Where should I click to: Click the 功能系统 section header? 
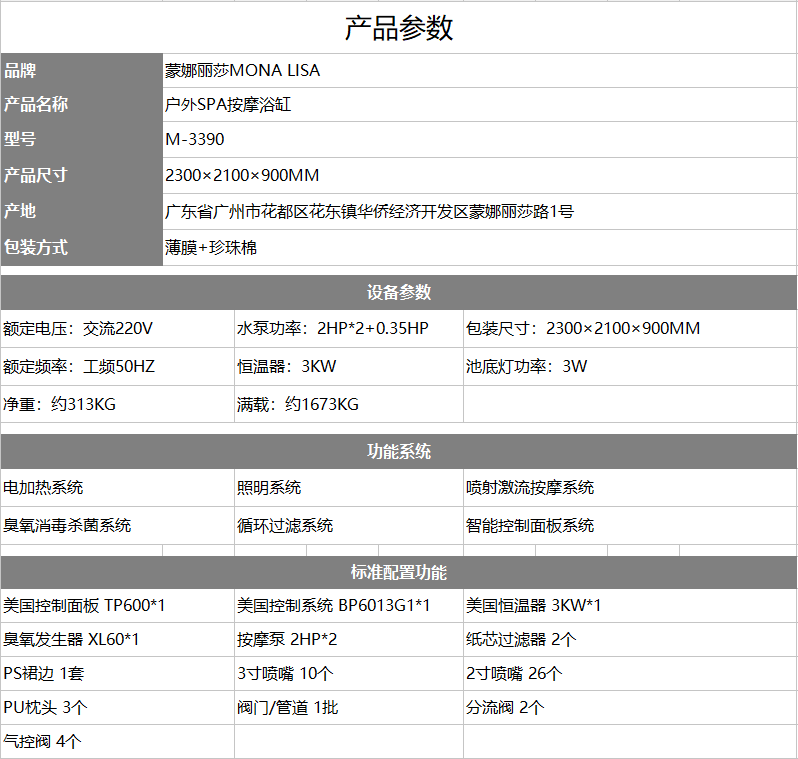coord(399,452)
